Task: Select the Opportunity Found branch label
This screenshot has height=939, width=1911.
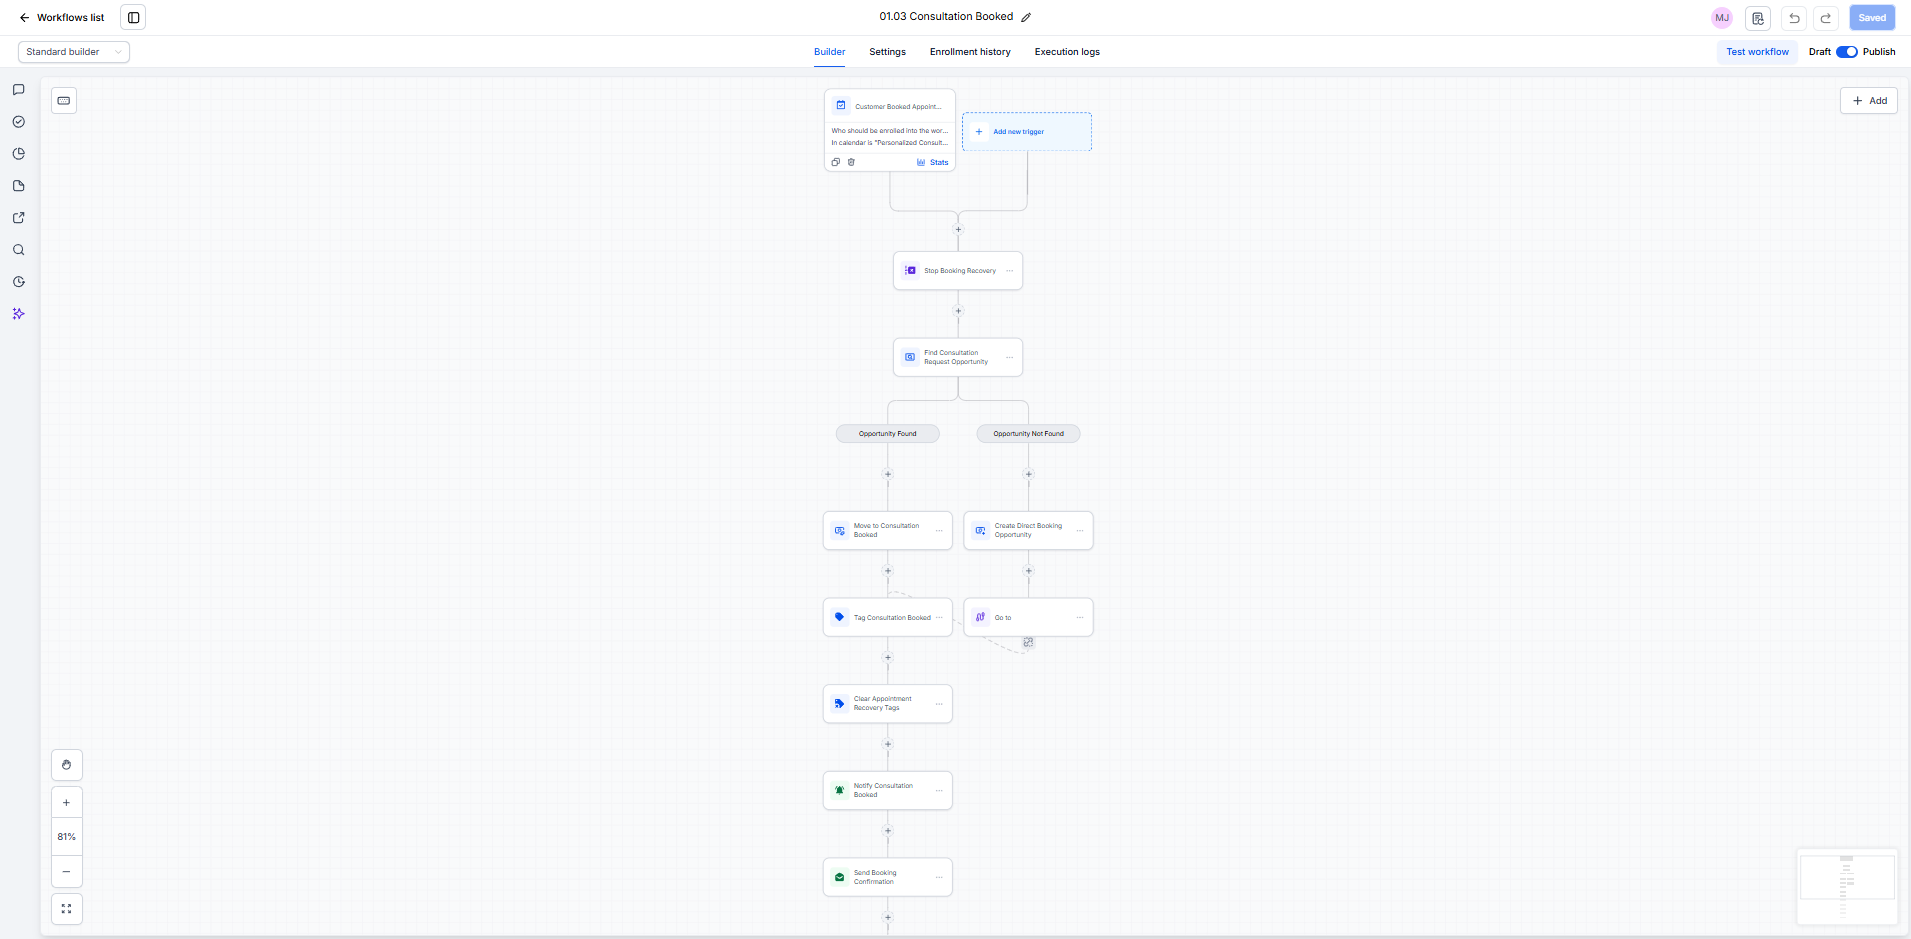Action: coord(888,434)
